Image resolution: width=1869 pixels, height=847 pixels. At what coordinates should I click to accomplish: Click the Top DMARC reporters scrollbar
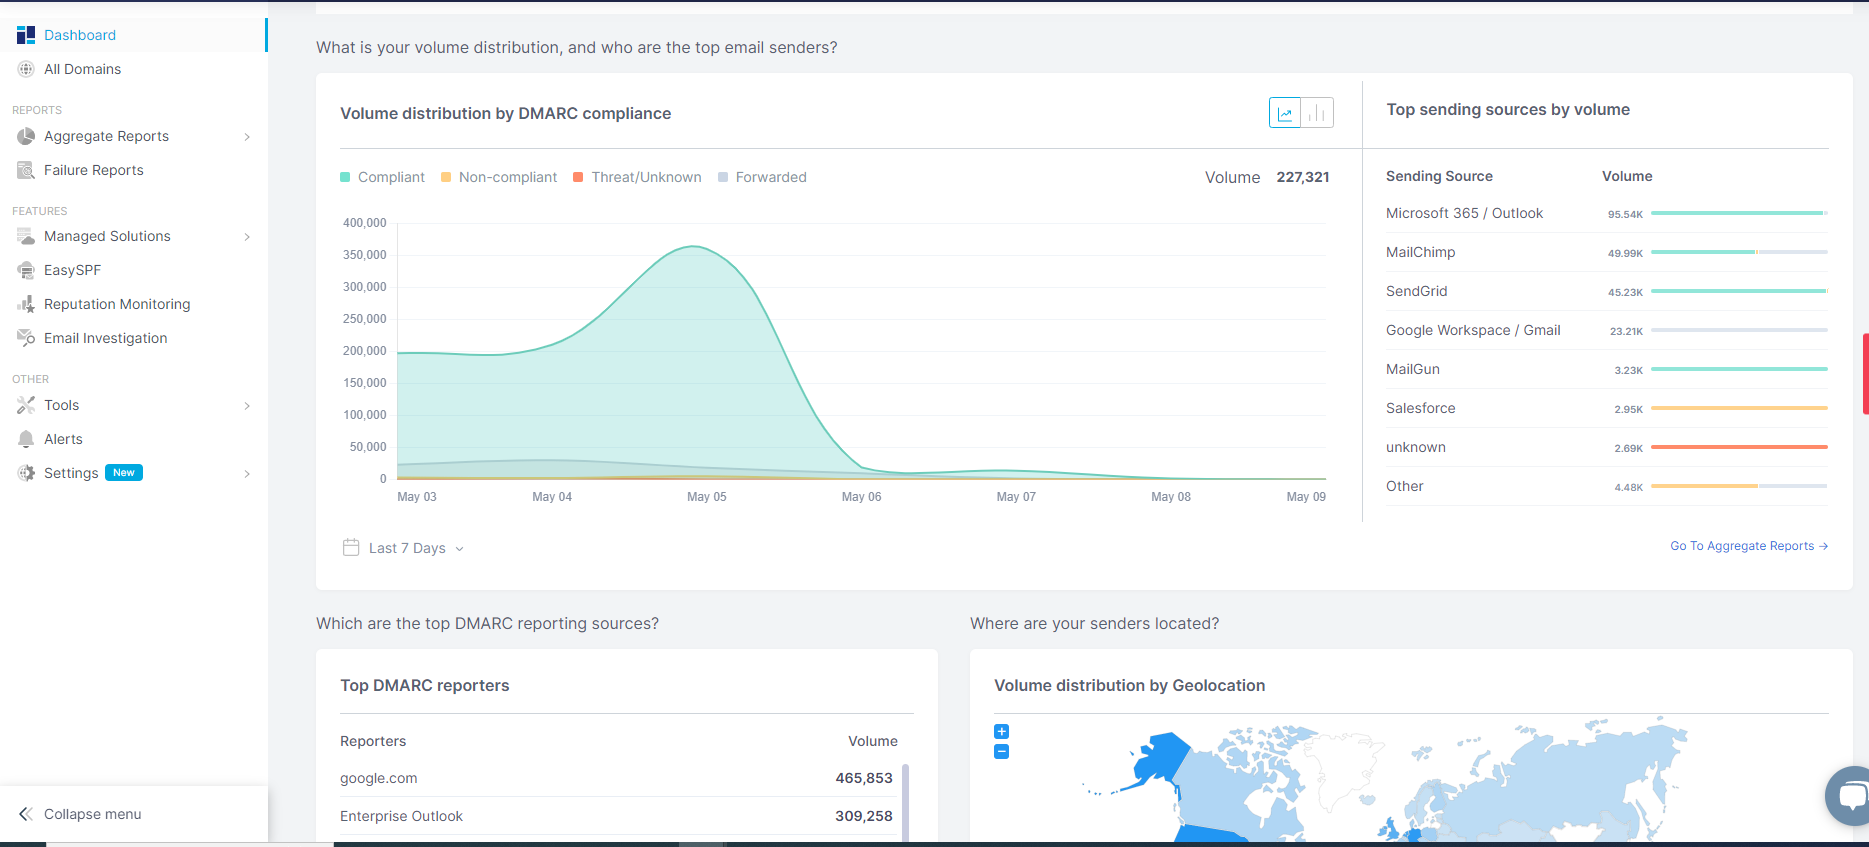(905, 803)
